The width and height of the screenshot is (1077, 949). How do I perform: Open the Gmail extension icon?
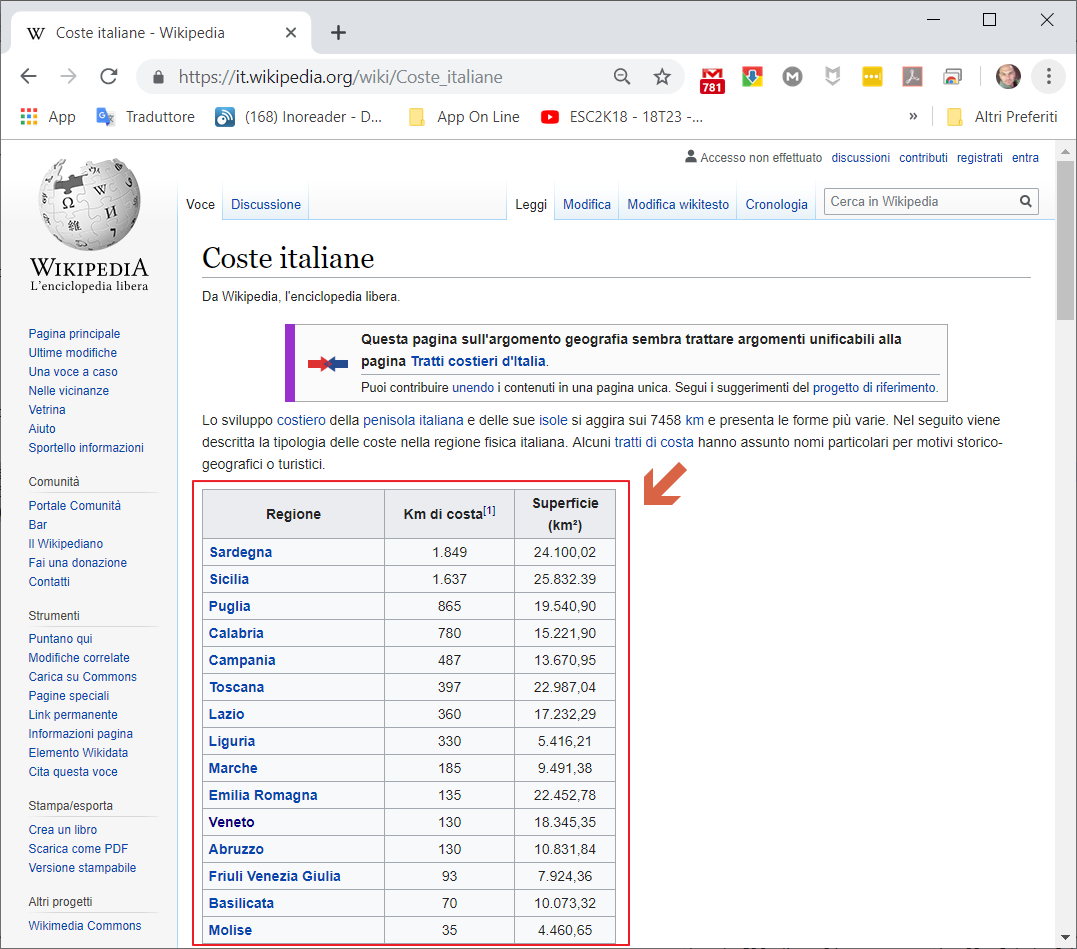[x=712, y=78]
